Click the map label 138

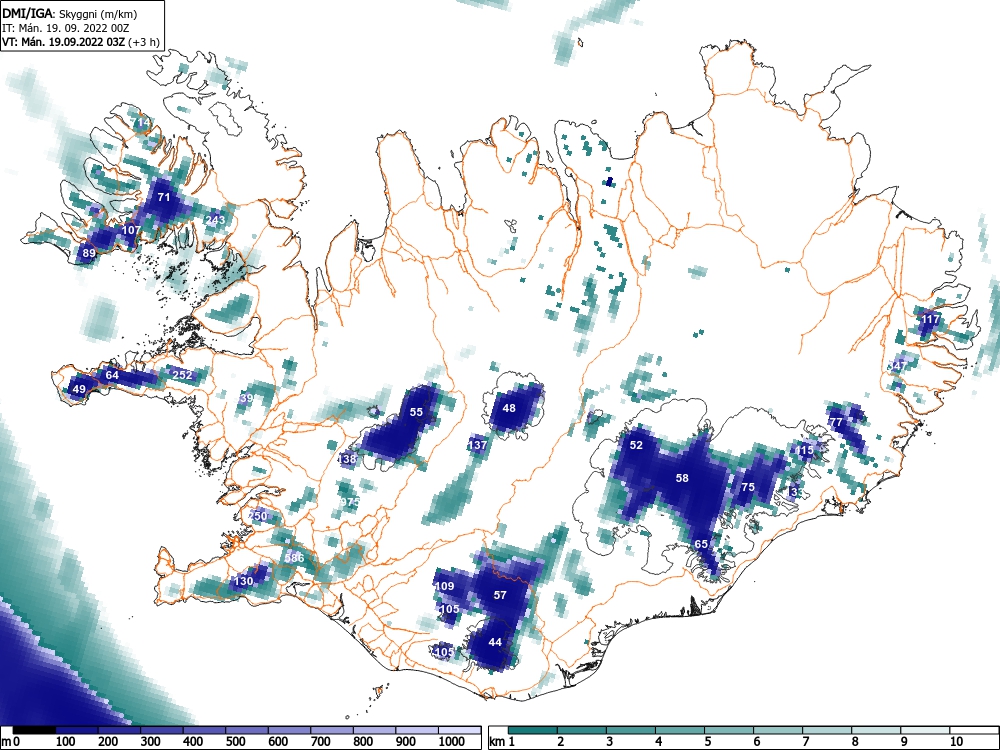click(x=347, y=459)
